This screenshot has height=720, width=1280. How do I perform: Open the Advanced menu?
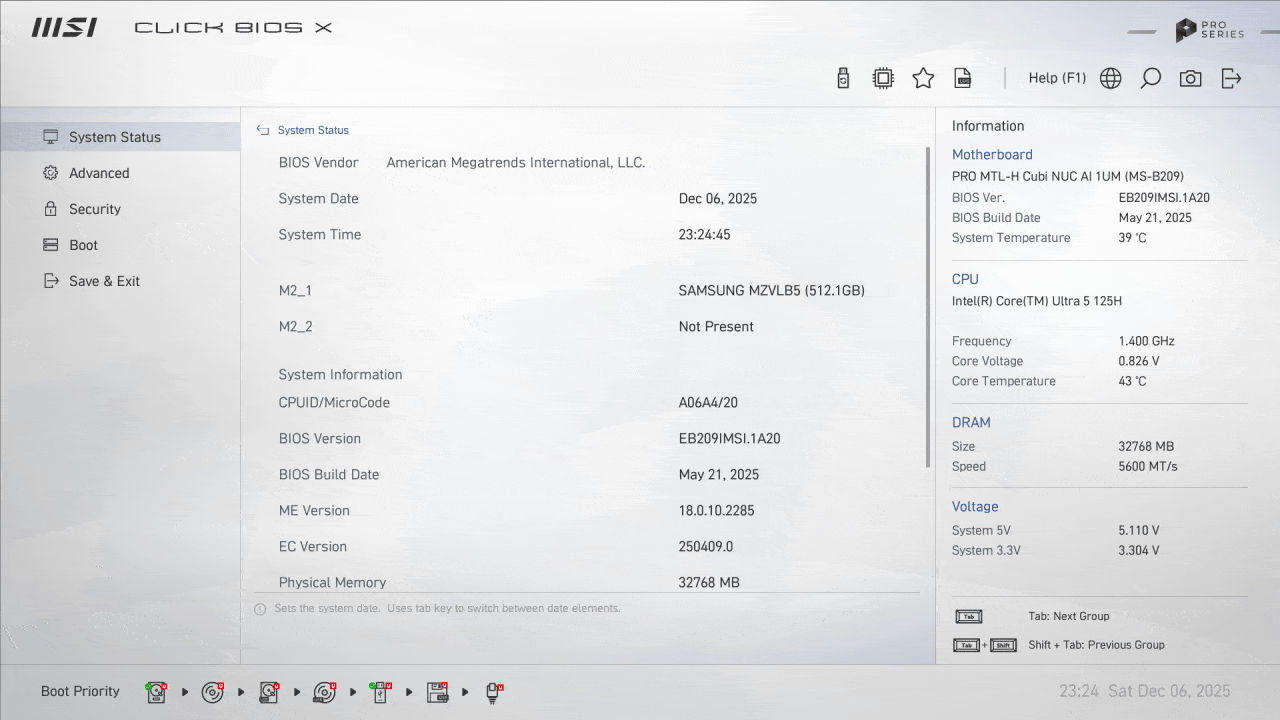pyautogui.click(x=99, y=173)
